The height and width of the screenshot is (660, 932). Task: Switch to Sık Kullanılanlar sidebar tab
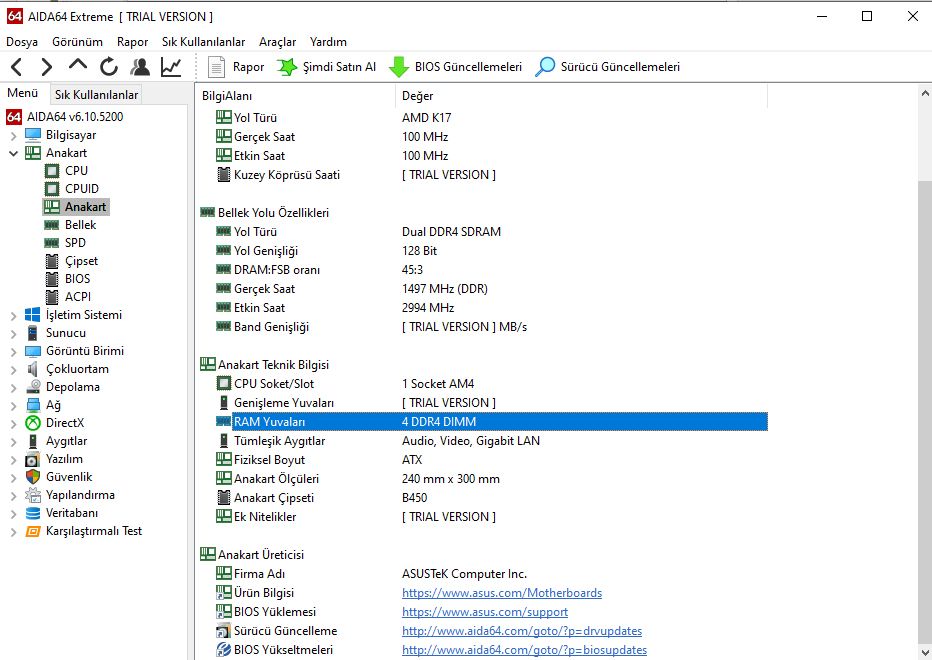click(x=96, y=95)
